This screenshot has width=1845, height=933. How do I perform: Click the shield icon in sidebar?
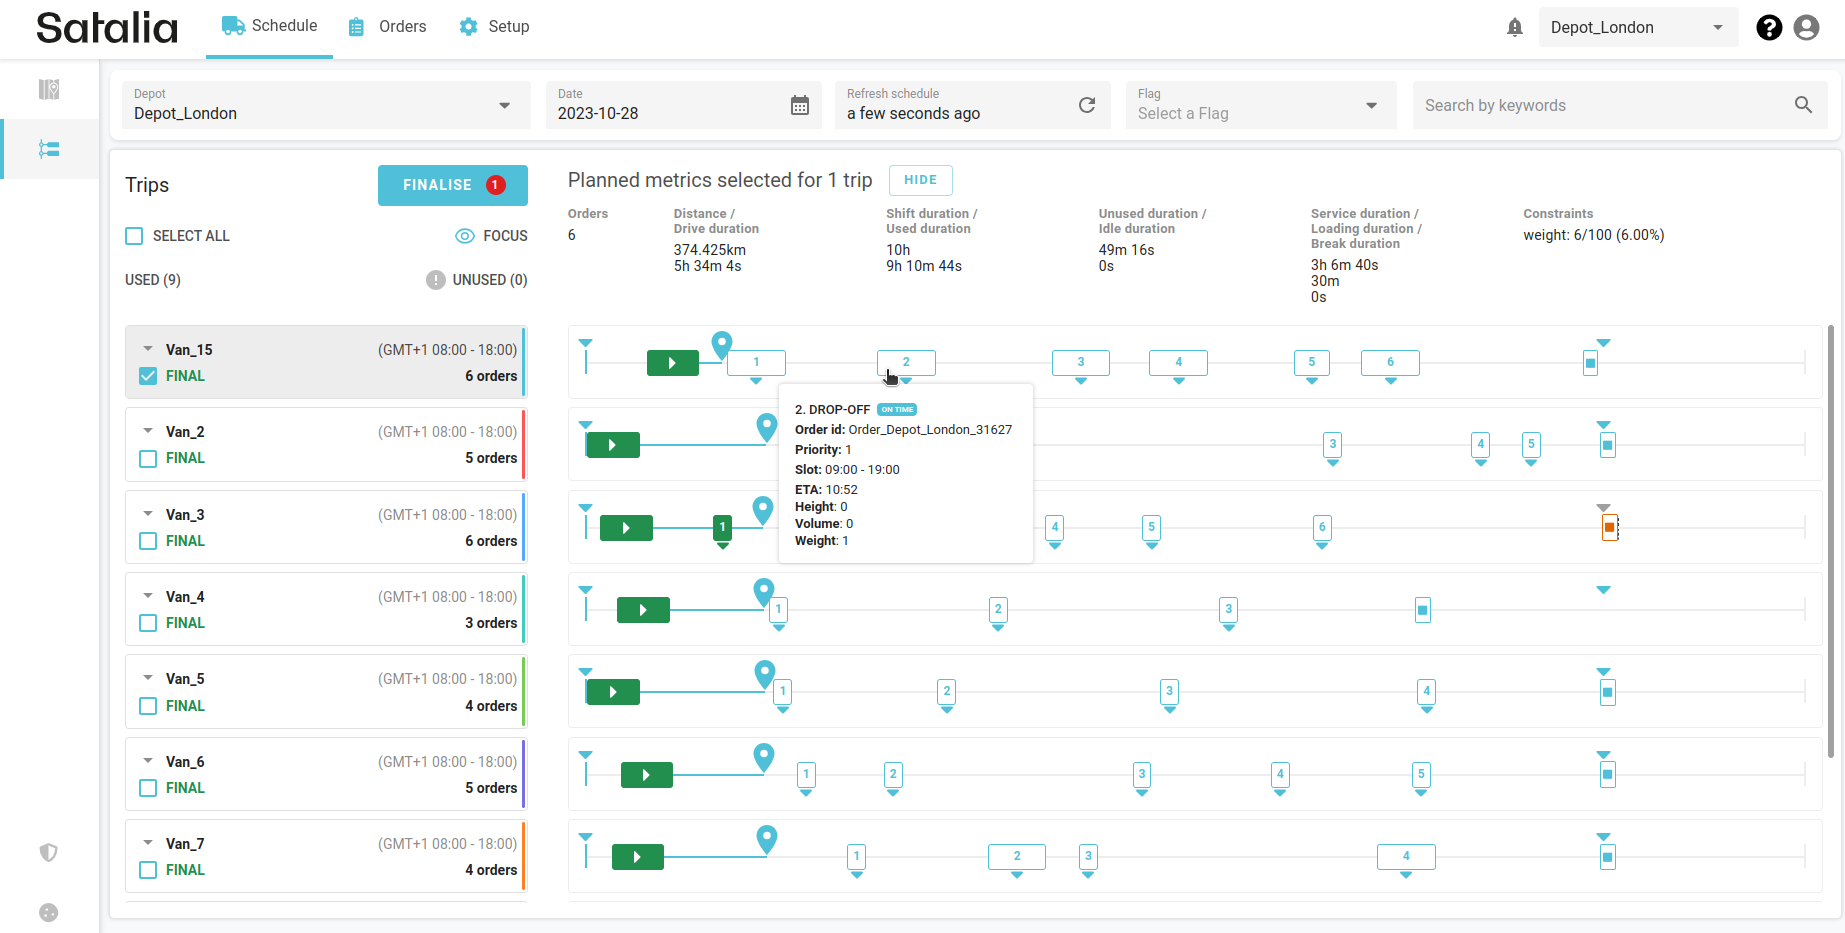pyautogui.click(x=49, y=852)
